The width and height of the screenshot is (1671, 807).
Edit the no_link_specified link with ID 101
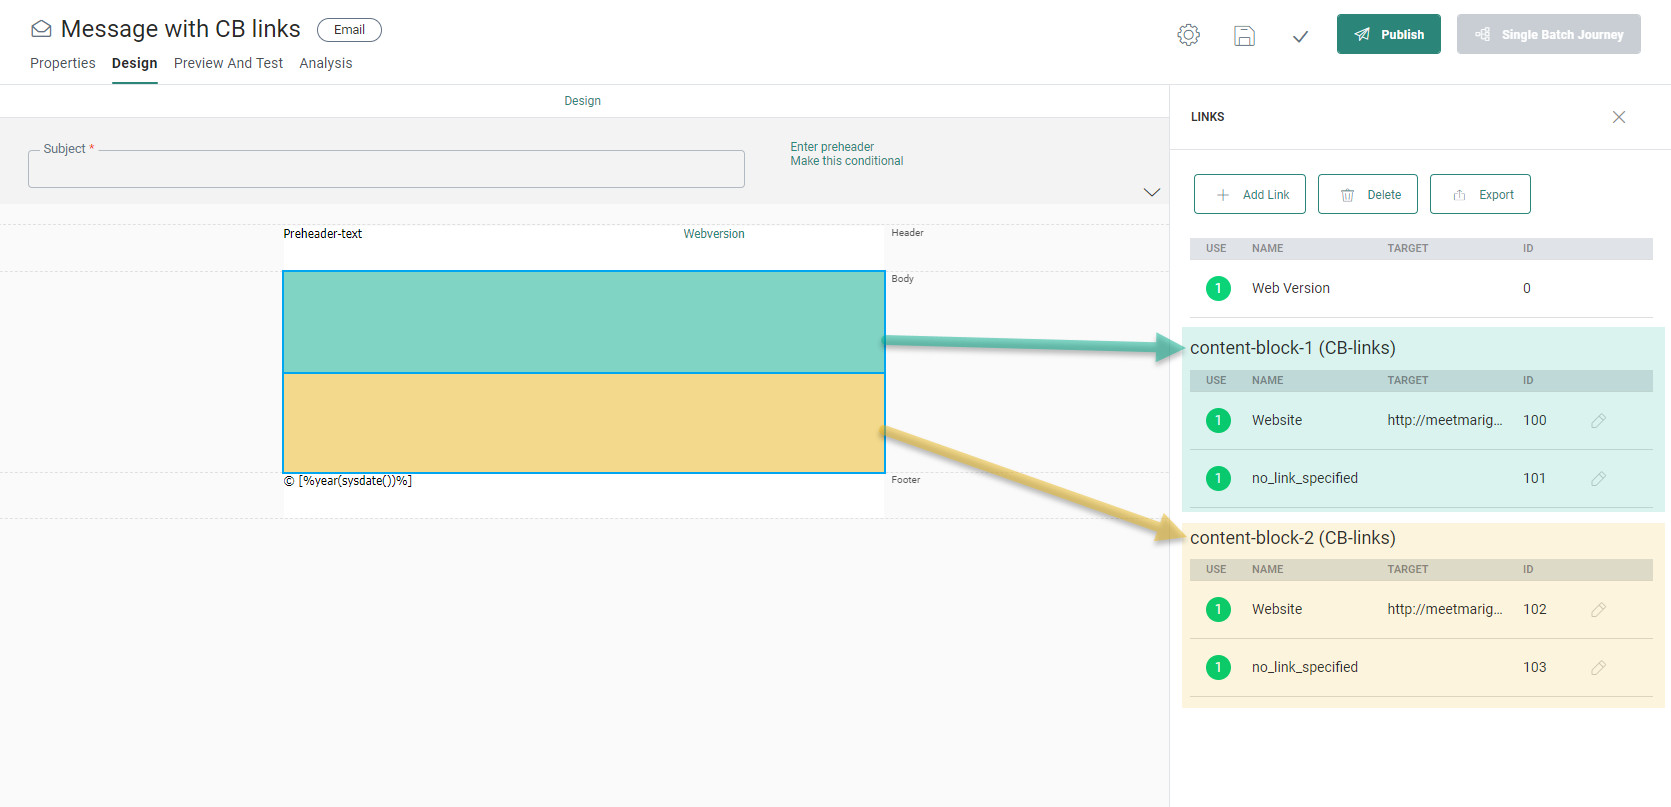[1598, 479]
